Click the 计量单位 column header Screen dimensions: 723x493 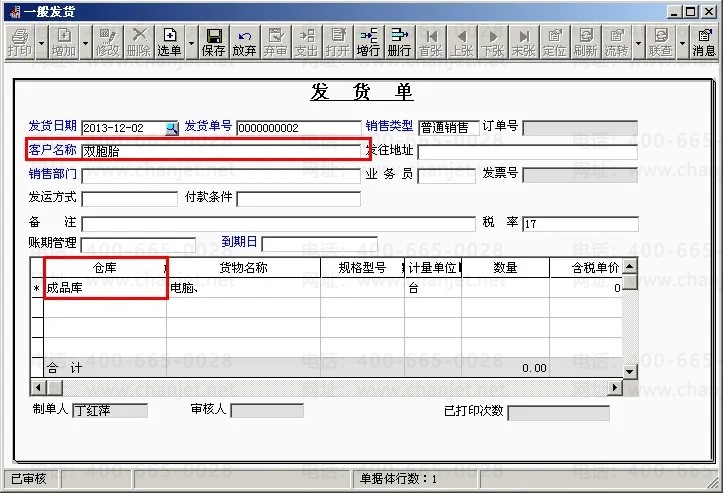click(x=433, y=268)
